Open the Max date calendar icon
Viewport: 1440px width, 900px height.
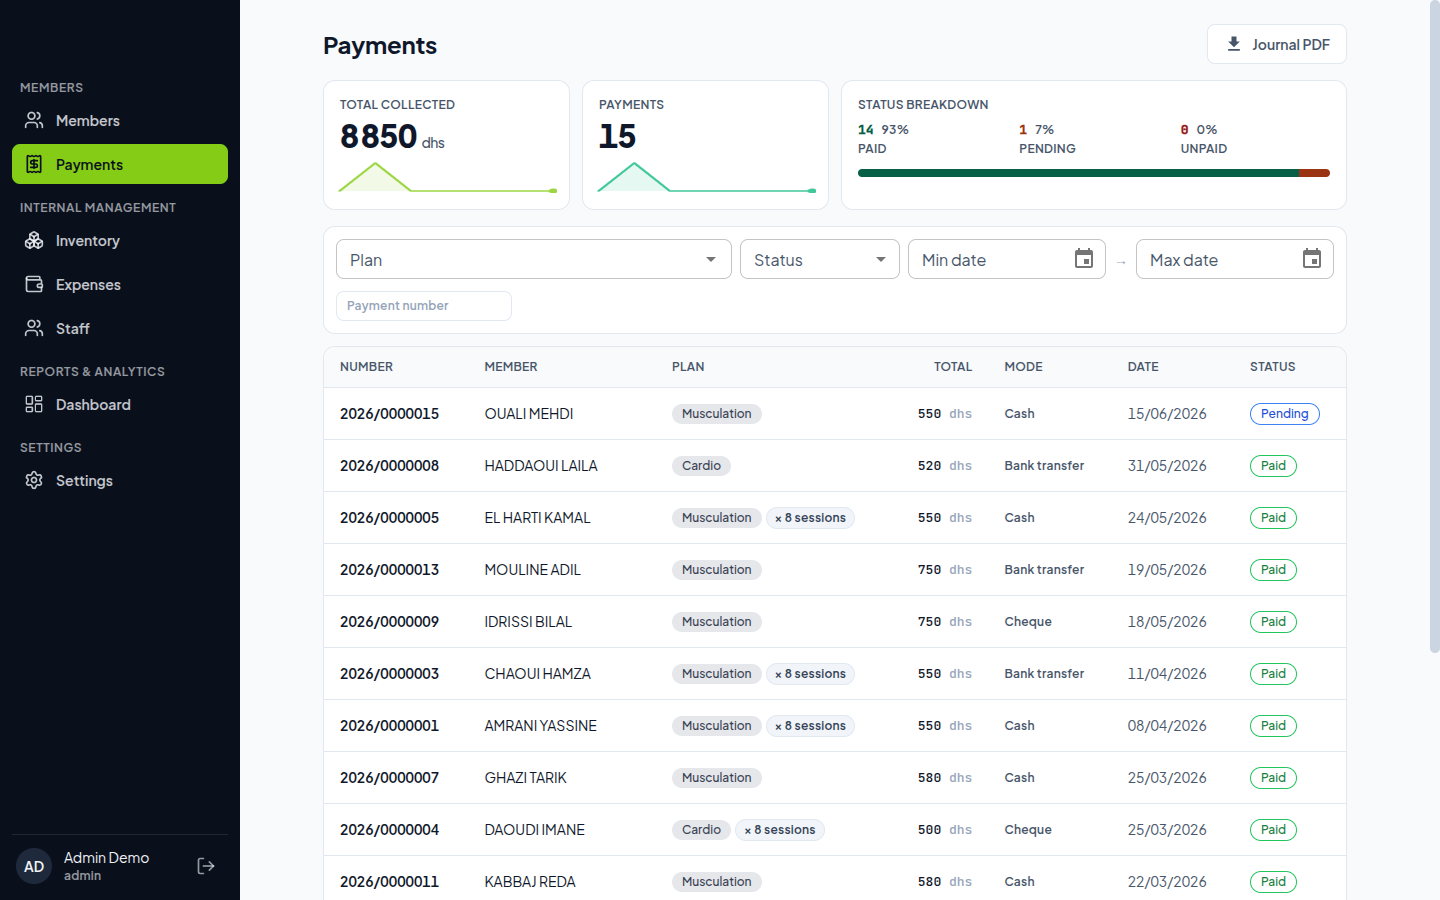pos(1312,259)
